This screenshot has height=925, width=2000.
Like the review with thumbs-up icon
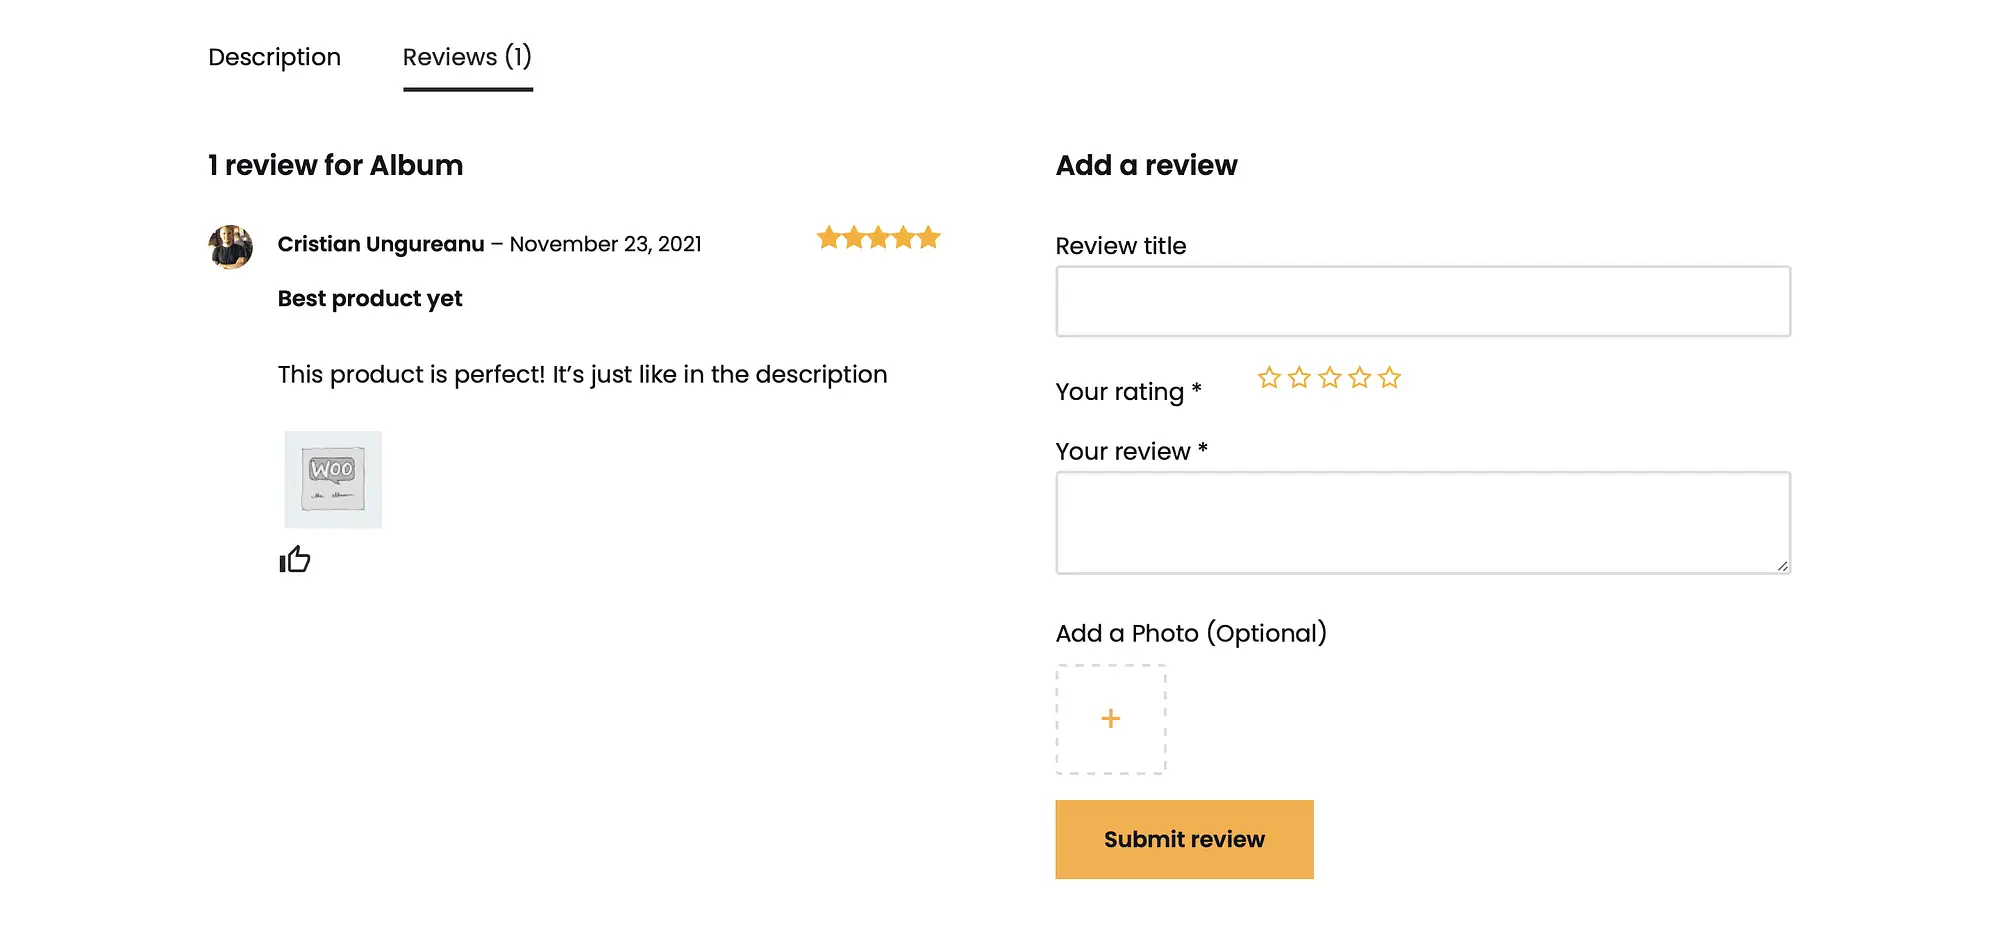(x=295, y=559)
